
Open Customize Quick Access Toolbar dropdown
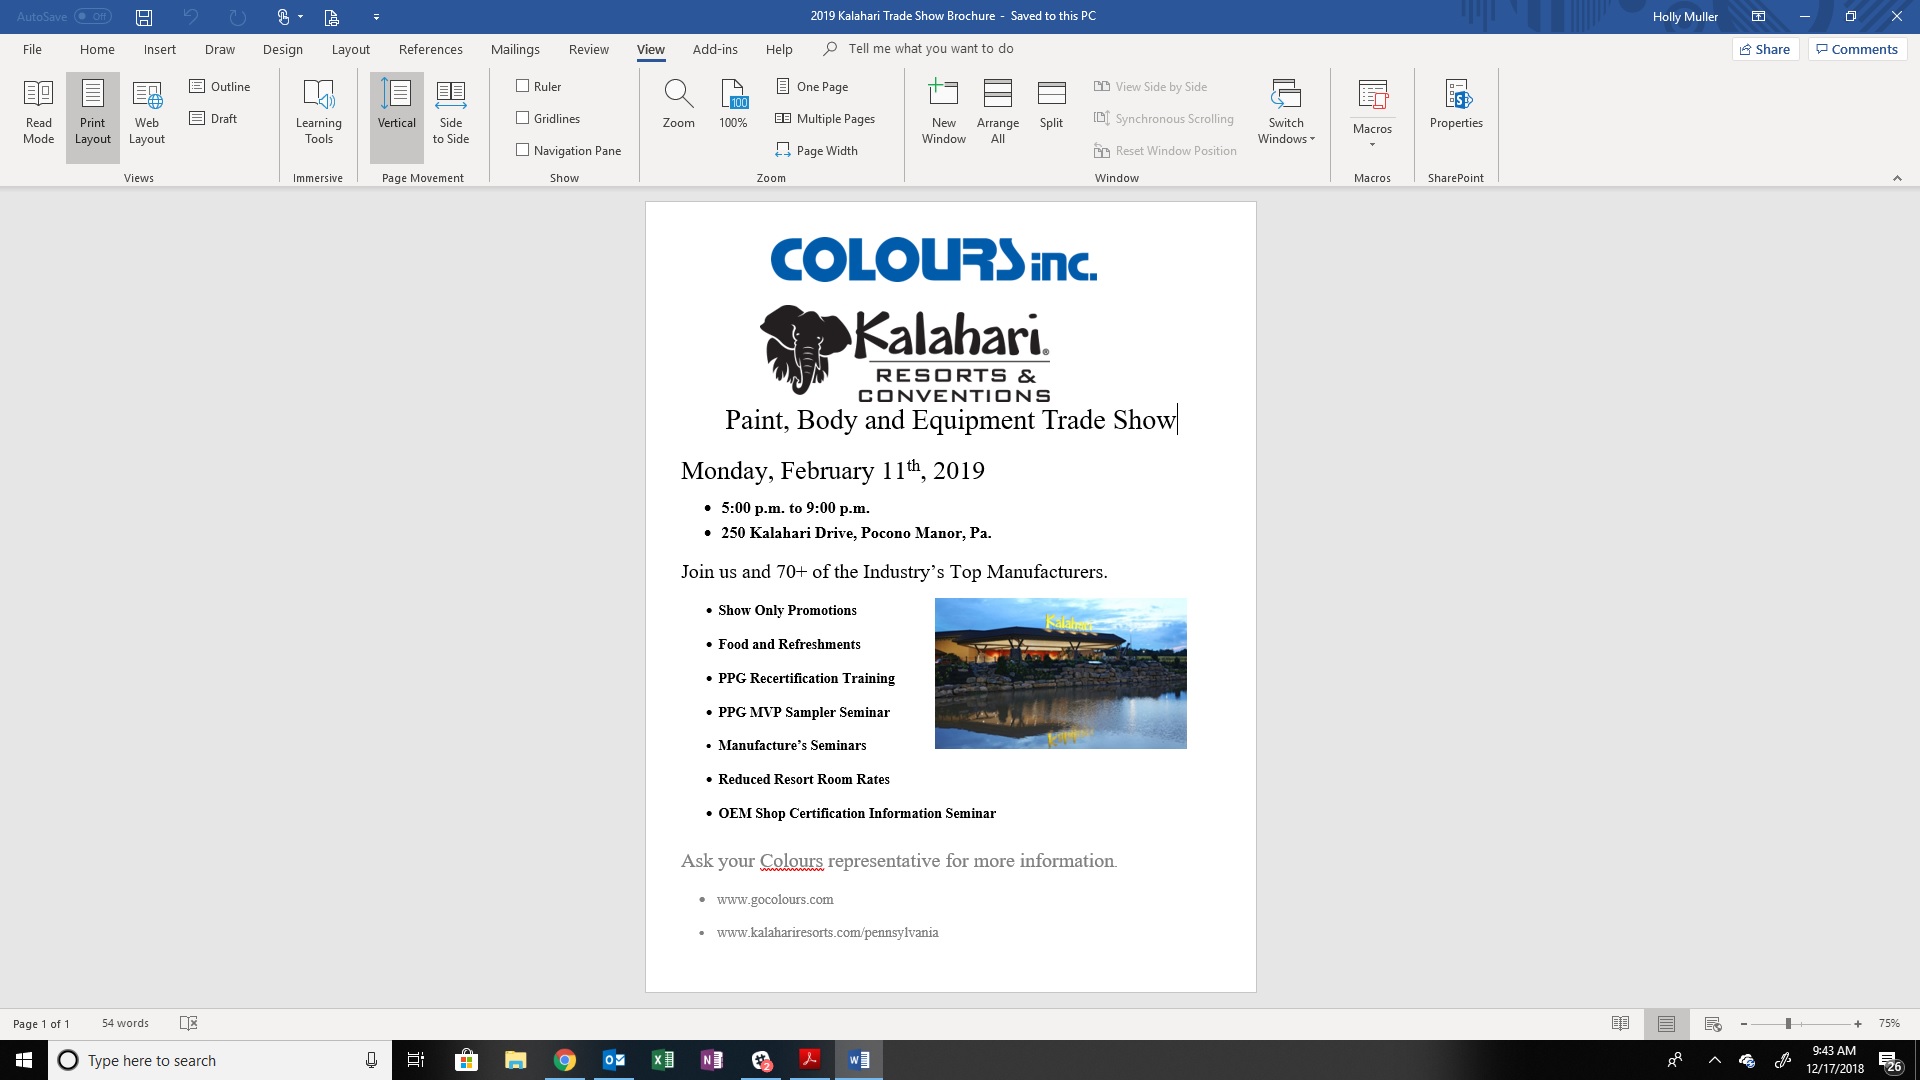coord(376,17)
